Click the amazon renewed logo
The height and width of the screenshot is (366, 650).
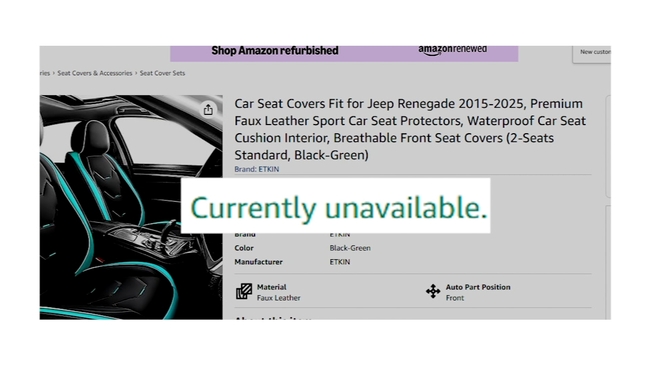(452, 50)
